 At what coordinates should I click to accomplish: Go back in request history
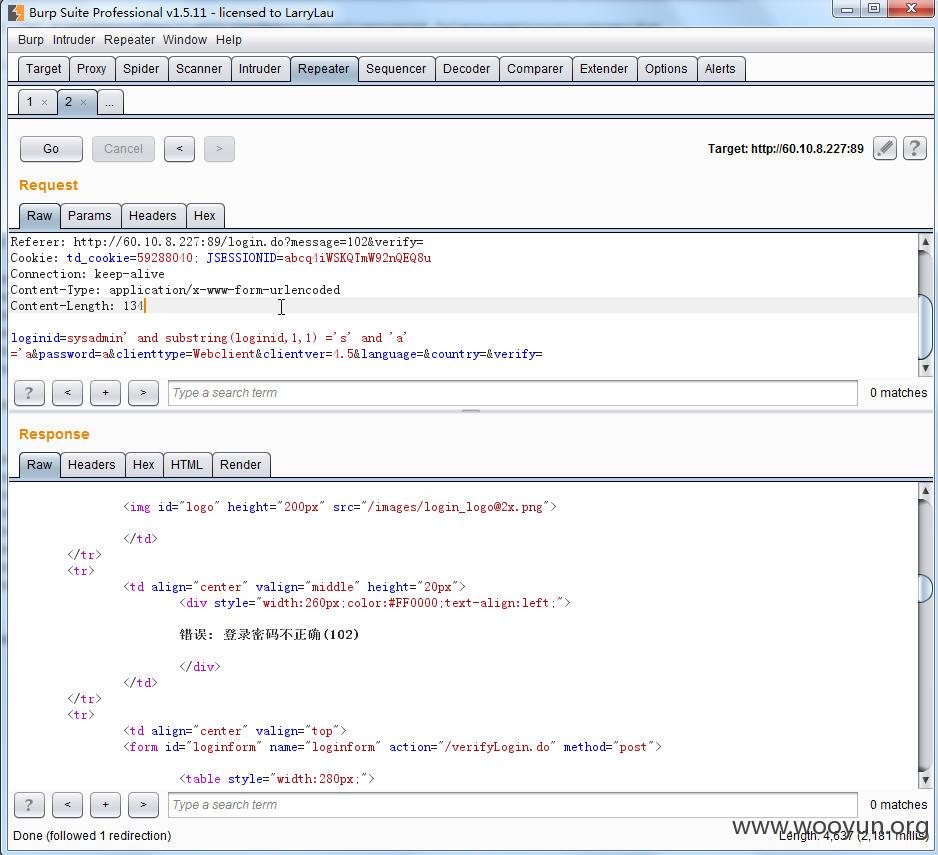(179, 149)
